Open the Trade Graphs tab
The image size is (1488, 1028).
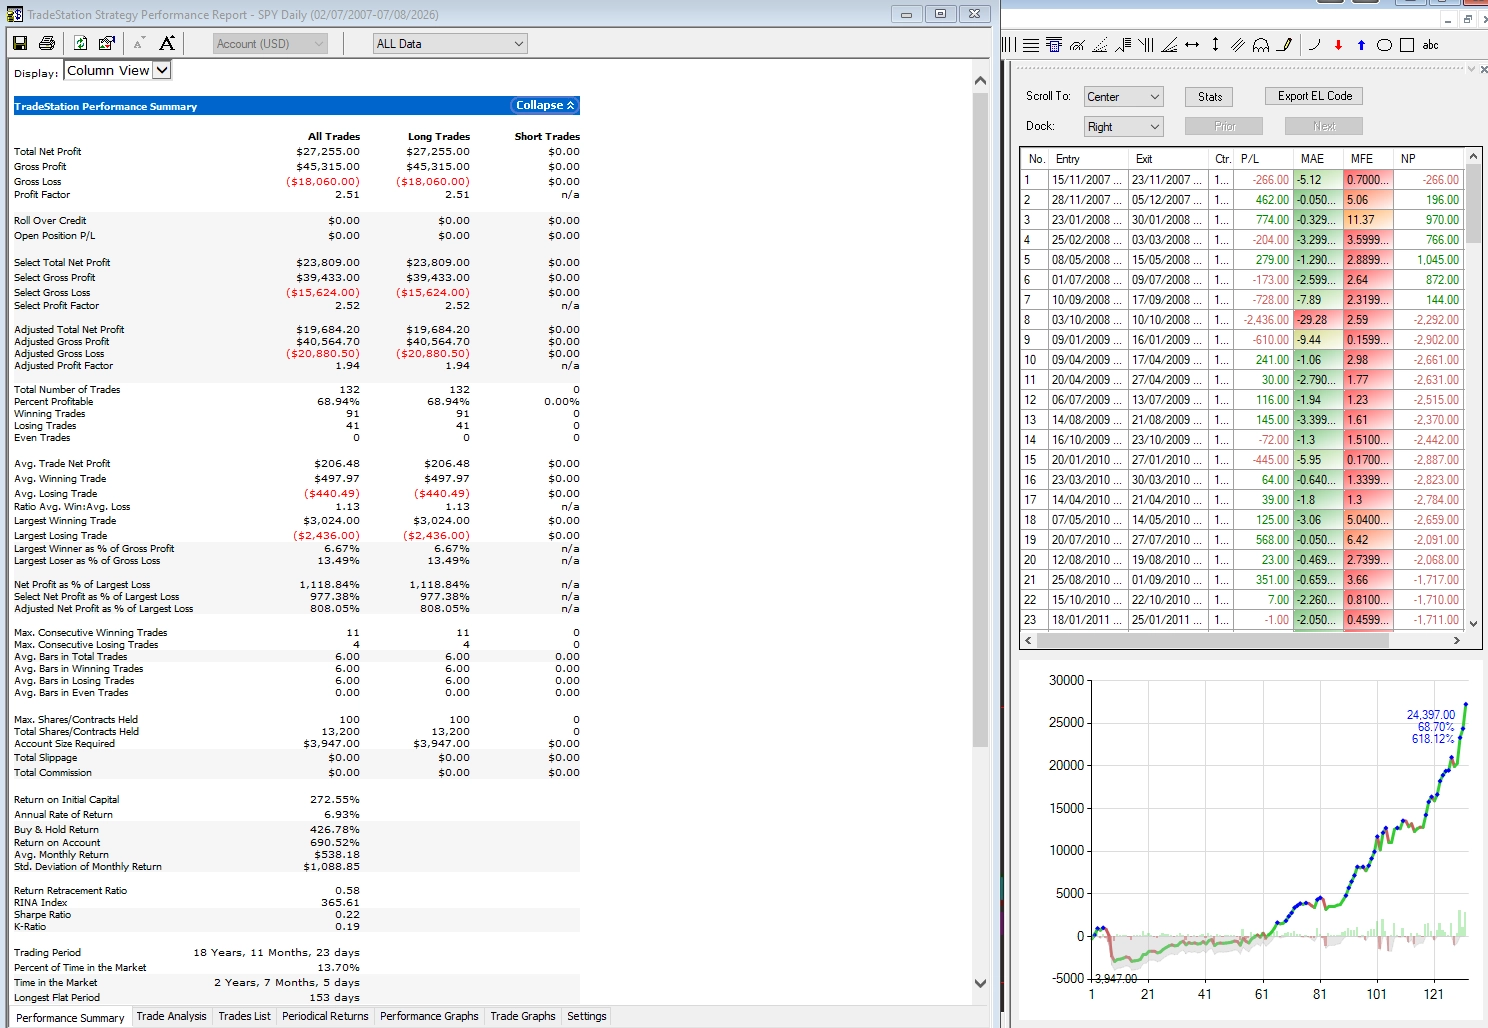coord(522,1016)
